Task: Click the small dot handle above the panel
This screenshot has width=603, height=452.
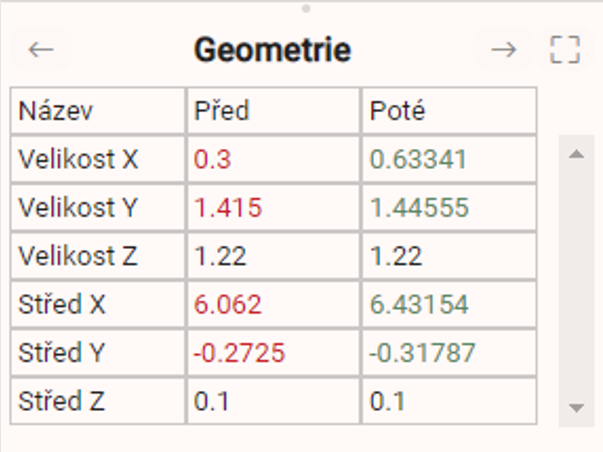Action: point(305,8)
